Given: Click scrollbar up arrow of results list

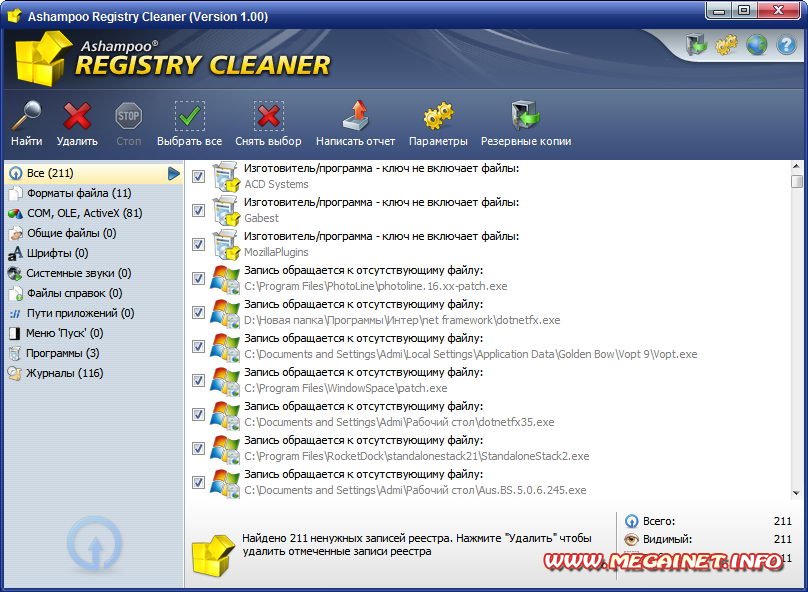Looking at the screenshot, I should point(797,166).
